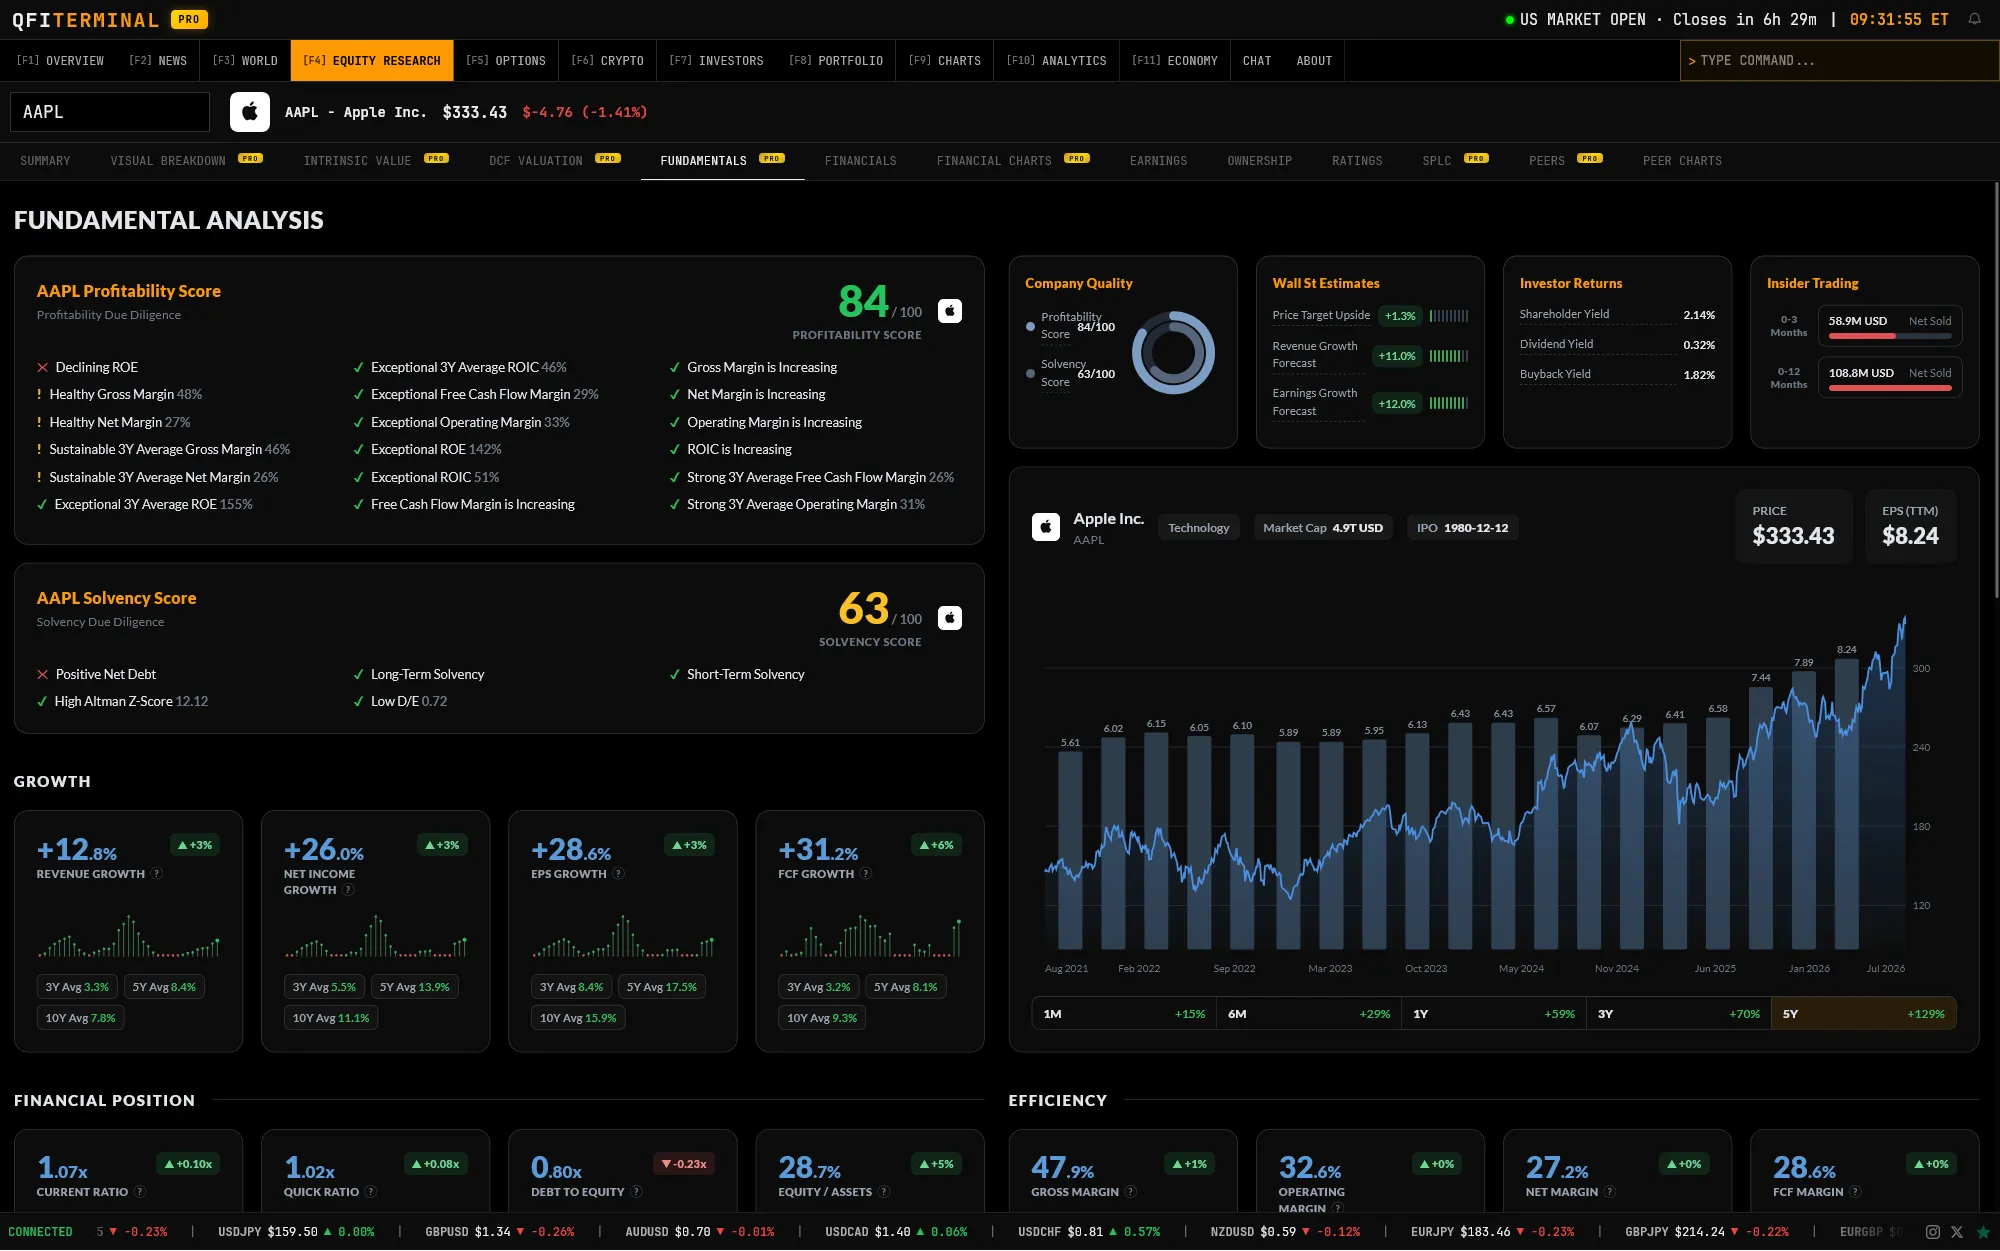
Task: Click the Apple logo next to Profitability Score 84
Action: pos(950,311)
